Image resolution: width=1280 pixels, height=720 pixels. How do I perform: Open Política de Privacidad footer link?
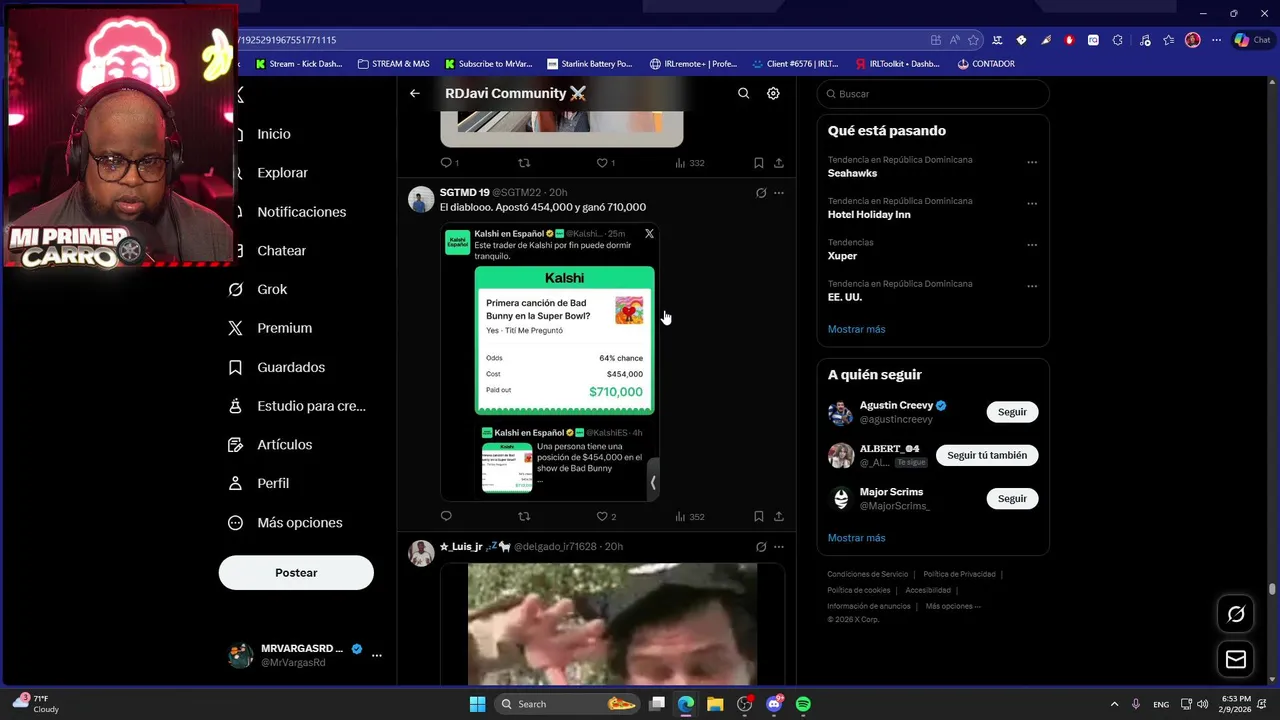959,574
